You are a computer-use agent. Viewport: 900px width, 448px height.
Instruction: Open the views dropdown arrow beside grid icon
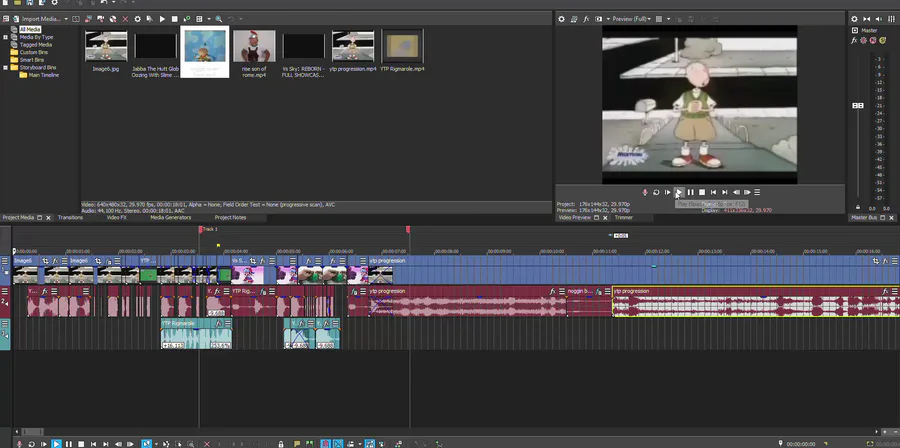point(208,19)
